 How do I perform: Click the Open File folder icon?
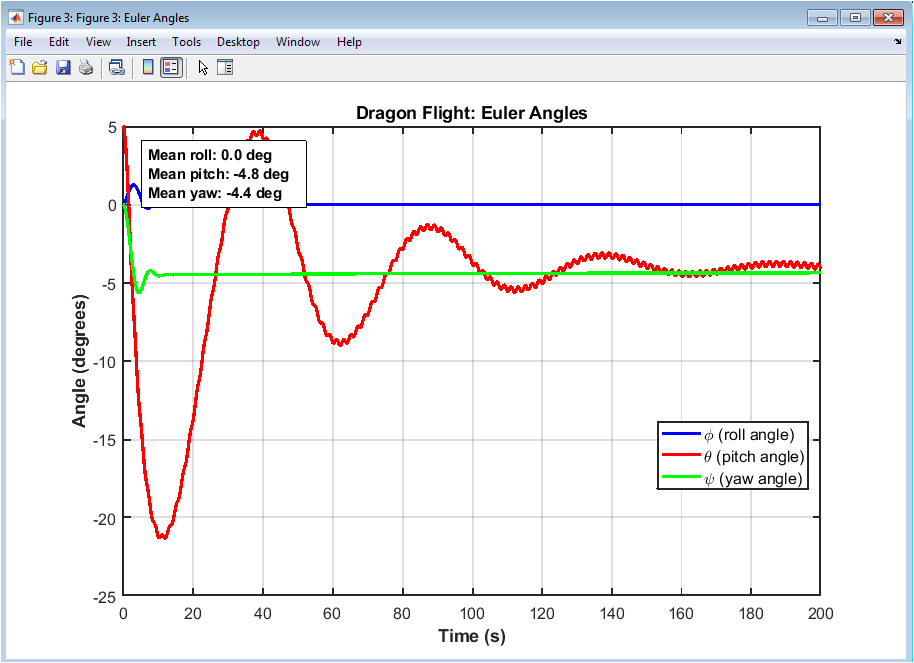pos(40,68)
